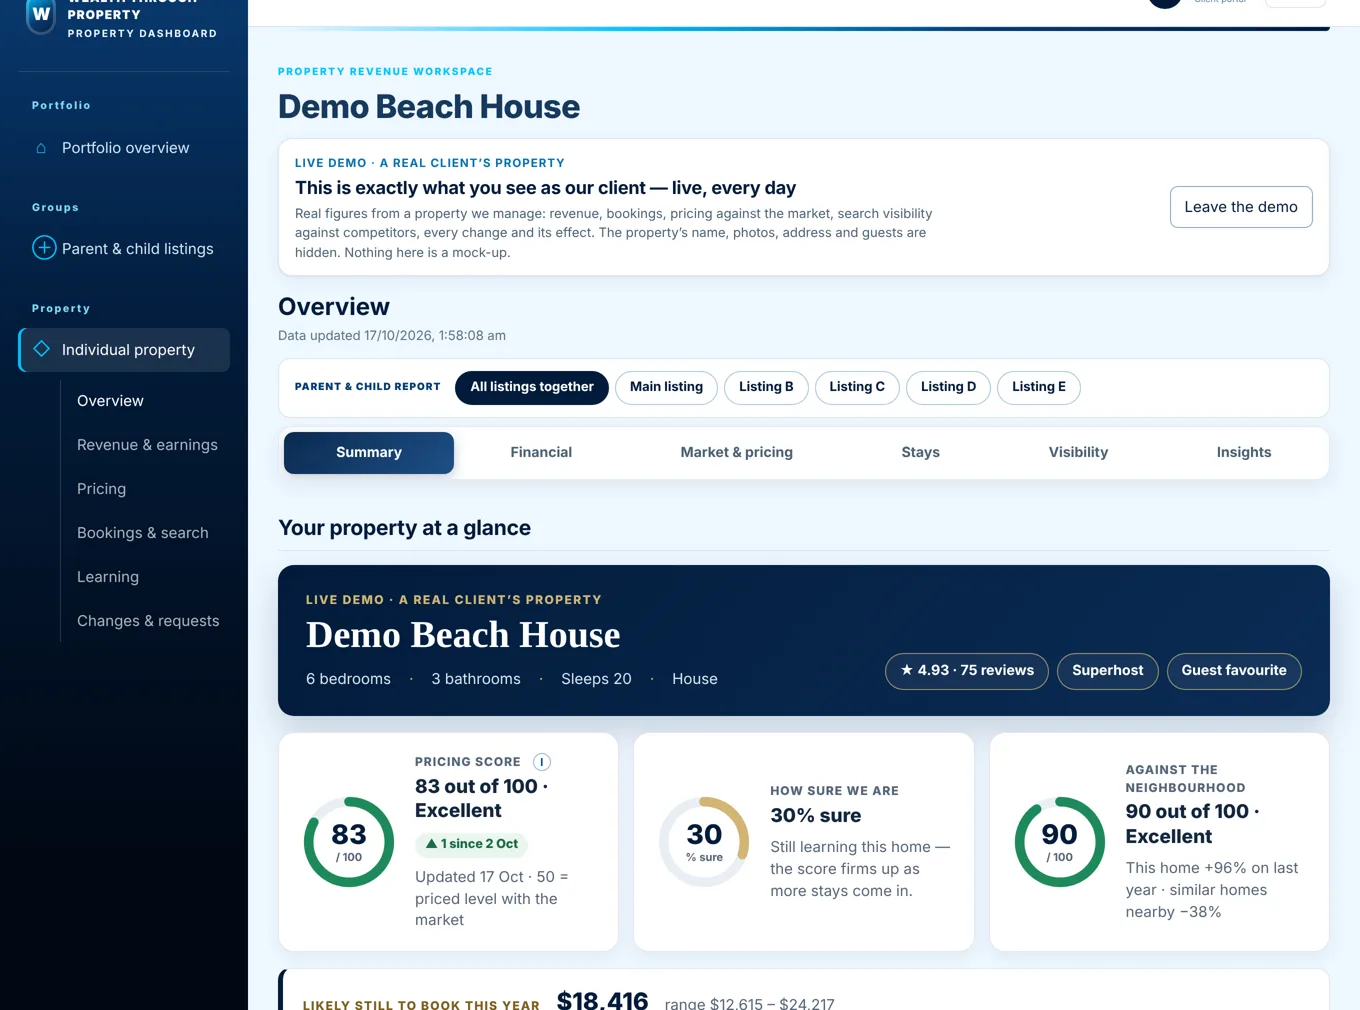This screenshot has height=1010, width=1360.
Task: Click the Superhost badge
Action: coord(1107,671)
